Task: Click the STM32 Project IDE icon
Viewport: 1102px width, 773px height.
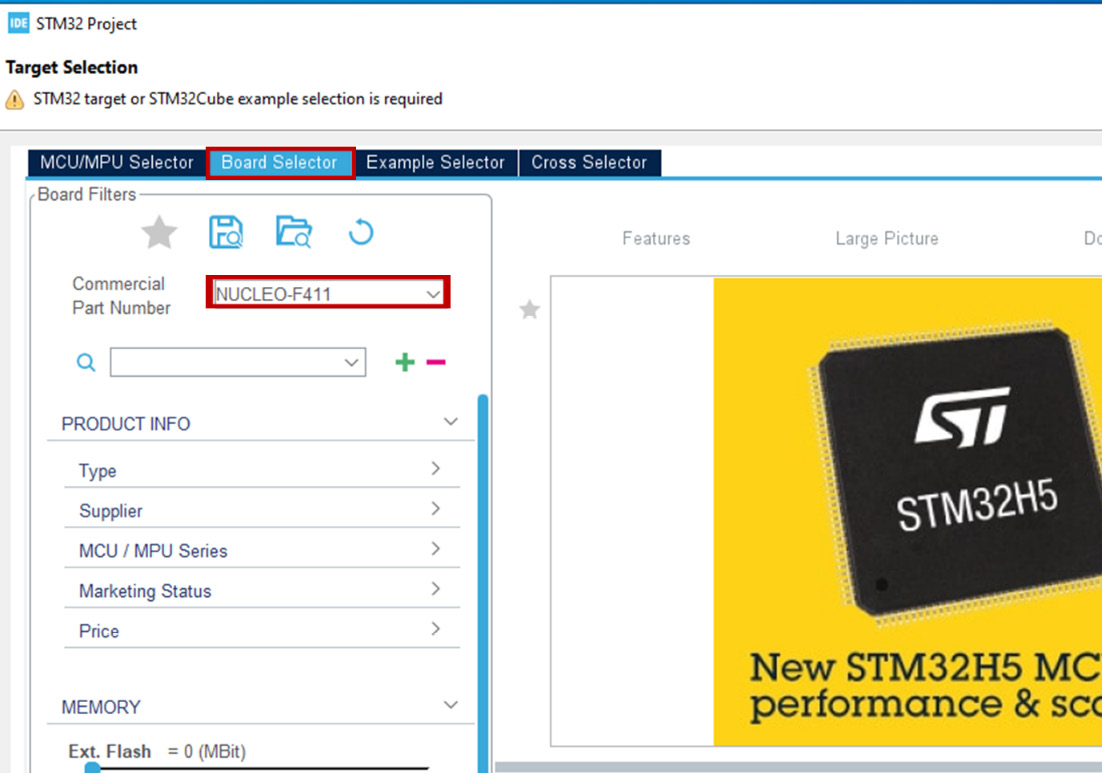Action: (x=18, y=23)
